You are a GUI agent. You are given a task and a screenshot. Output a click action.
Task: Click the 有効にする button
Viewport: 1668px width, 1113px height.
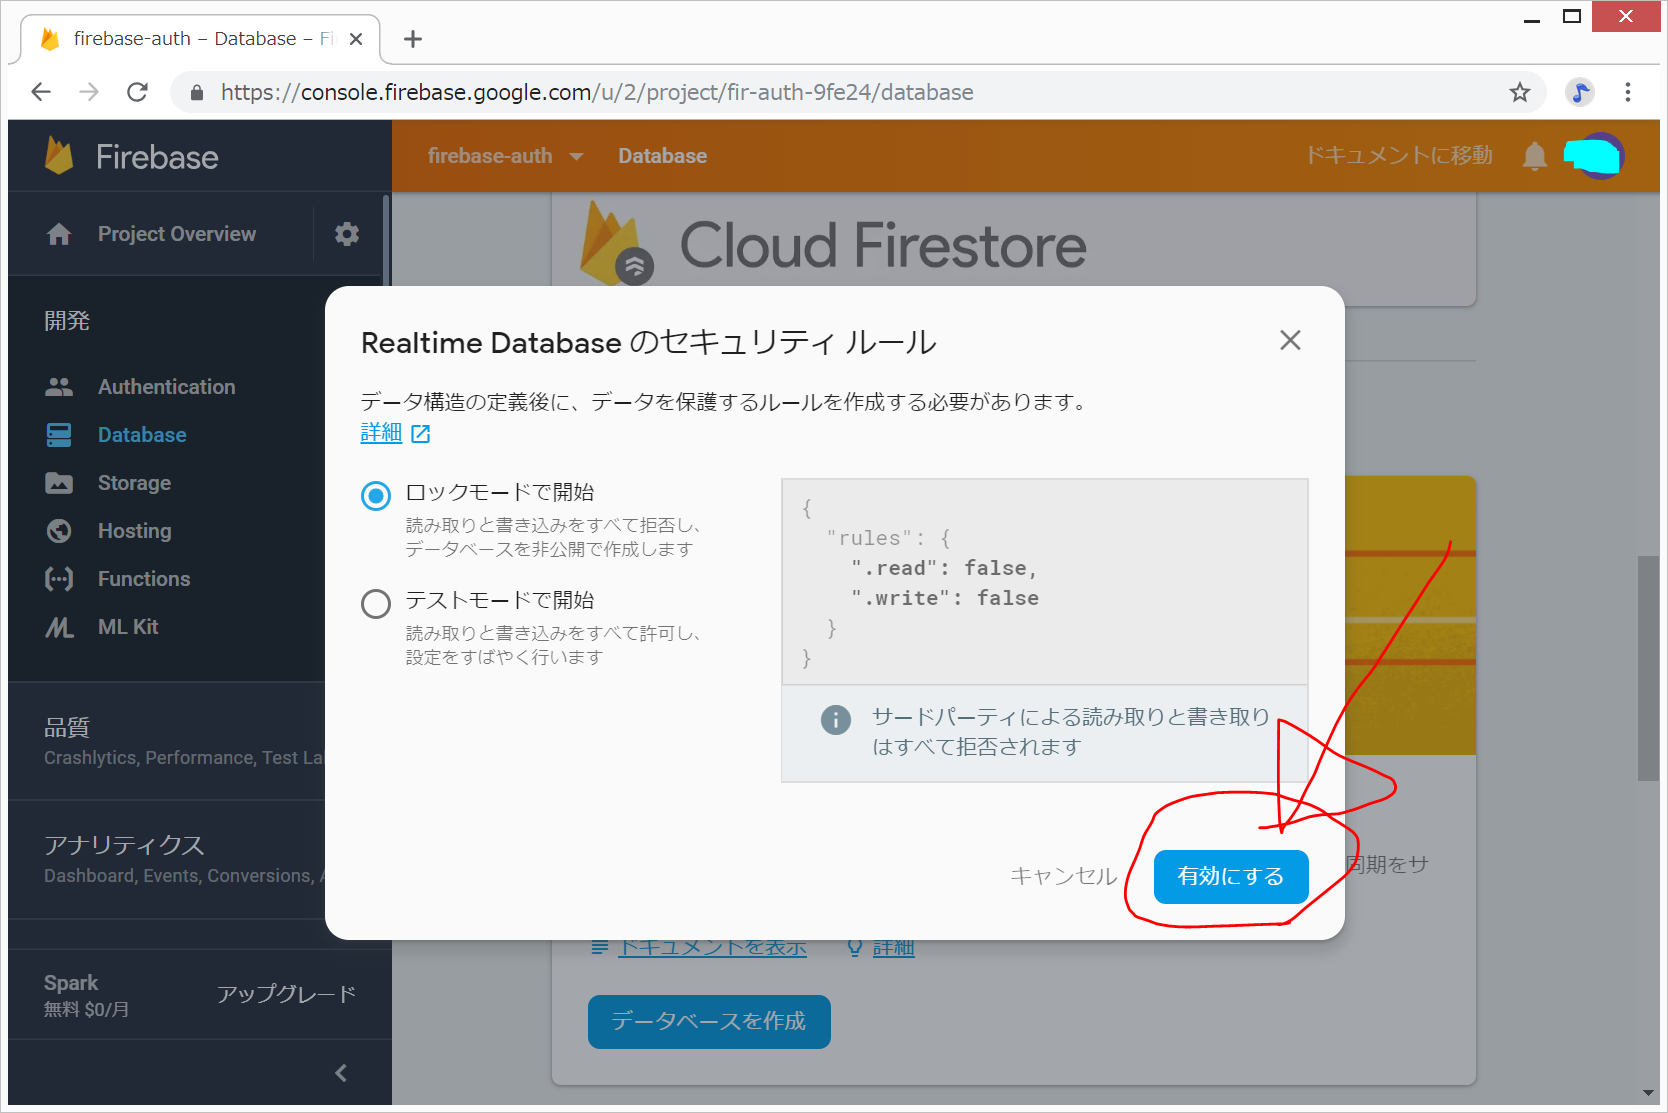(x=1230, y=876)
